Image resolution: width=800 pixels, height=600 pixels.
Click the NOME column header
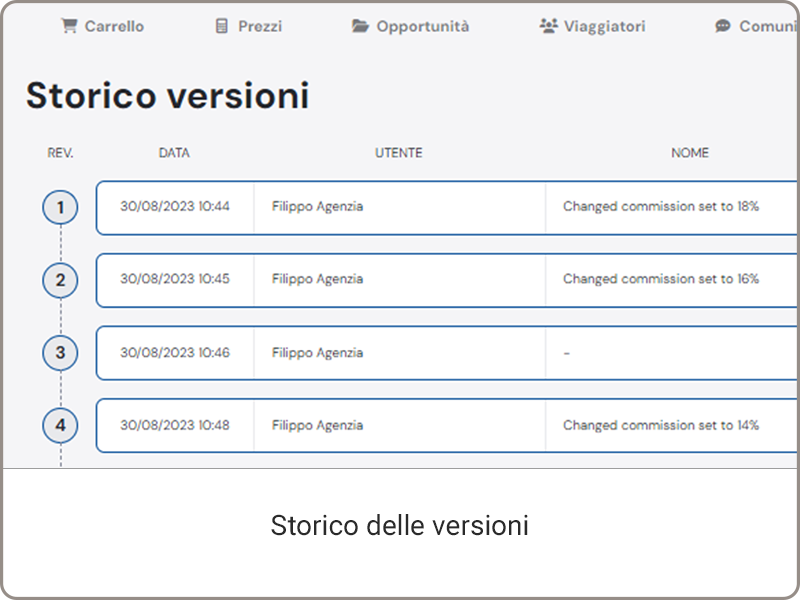[690, 153]
